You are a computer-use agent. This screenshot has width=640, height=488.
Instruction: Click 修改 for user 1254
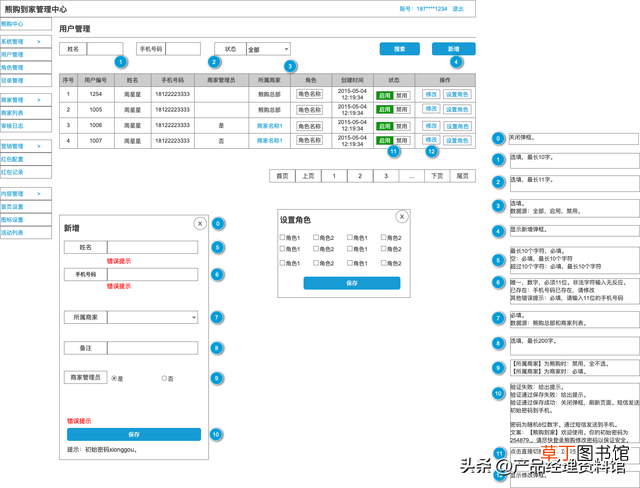(x=431, y=94)
